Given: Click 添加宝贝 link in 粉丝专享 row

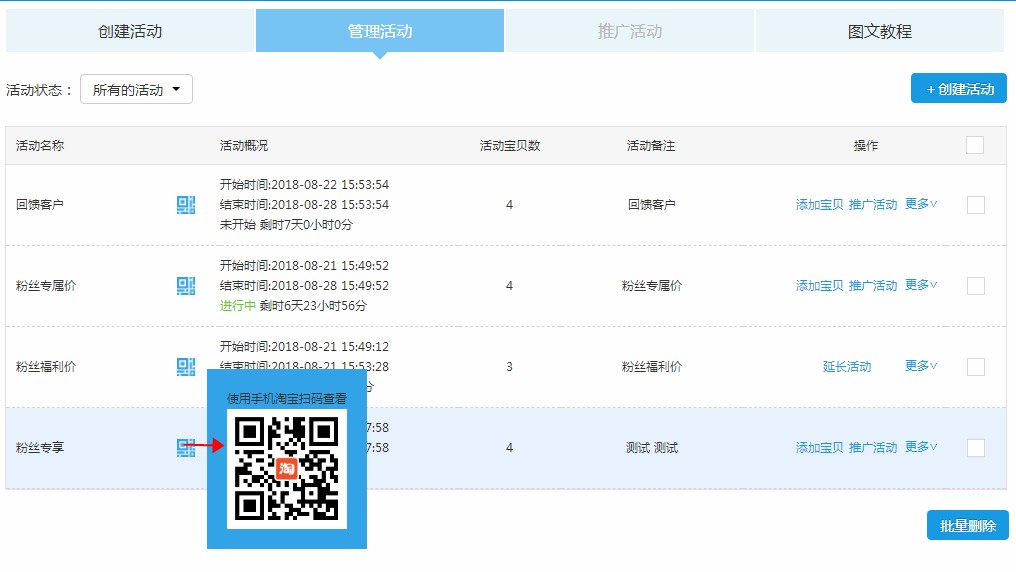Looking at the screenshot, I should (x=820, y=448).
